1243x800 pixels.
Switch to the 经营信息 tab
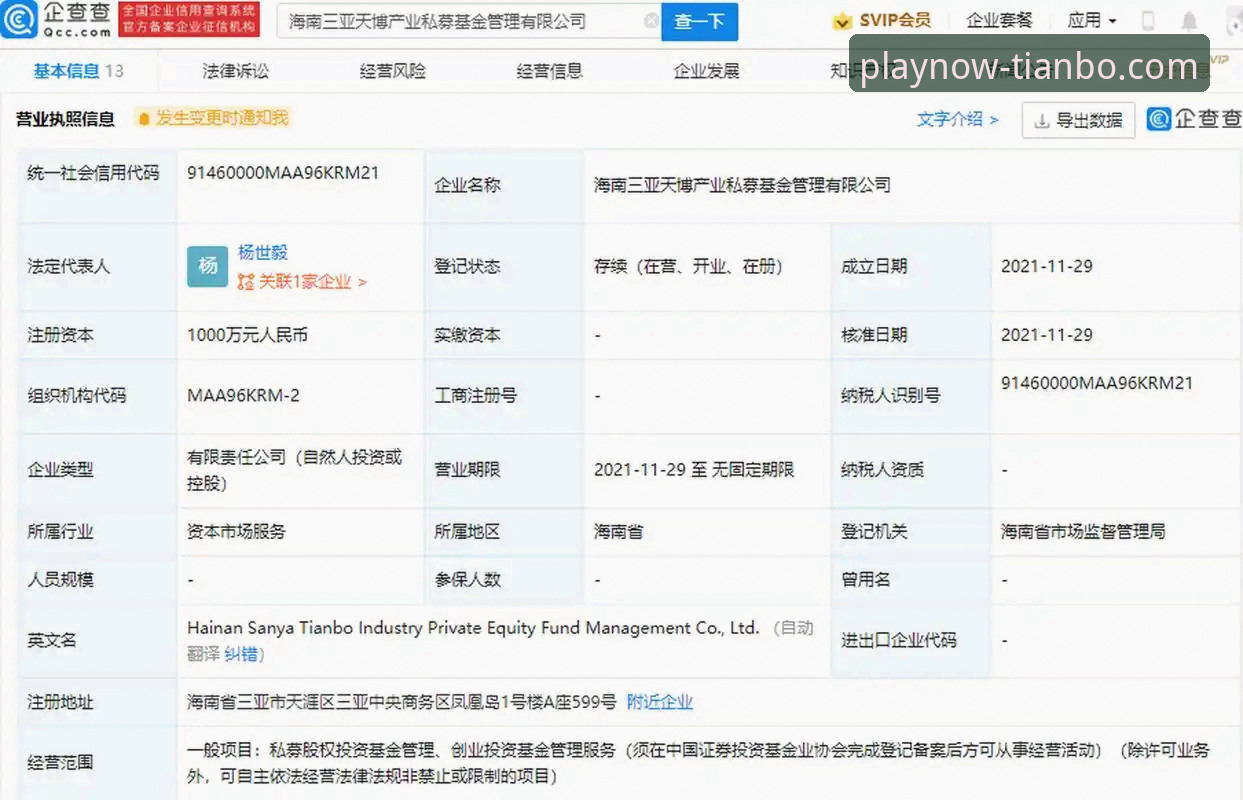(550, 71)
